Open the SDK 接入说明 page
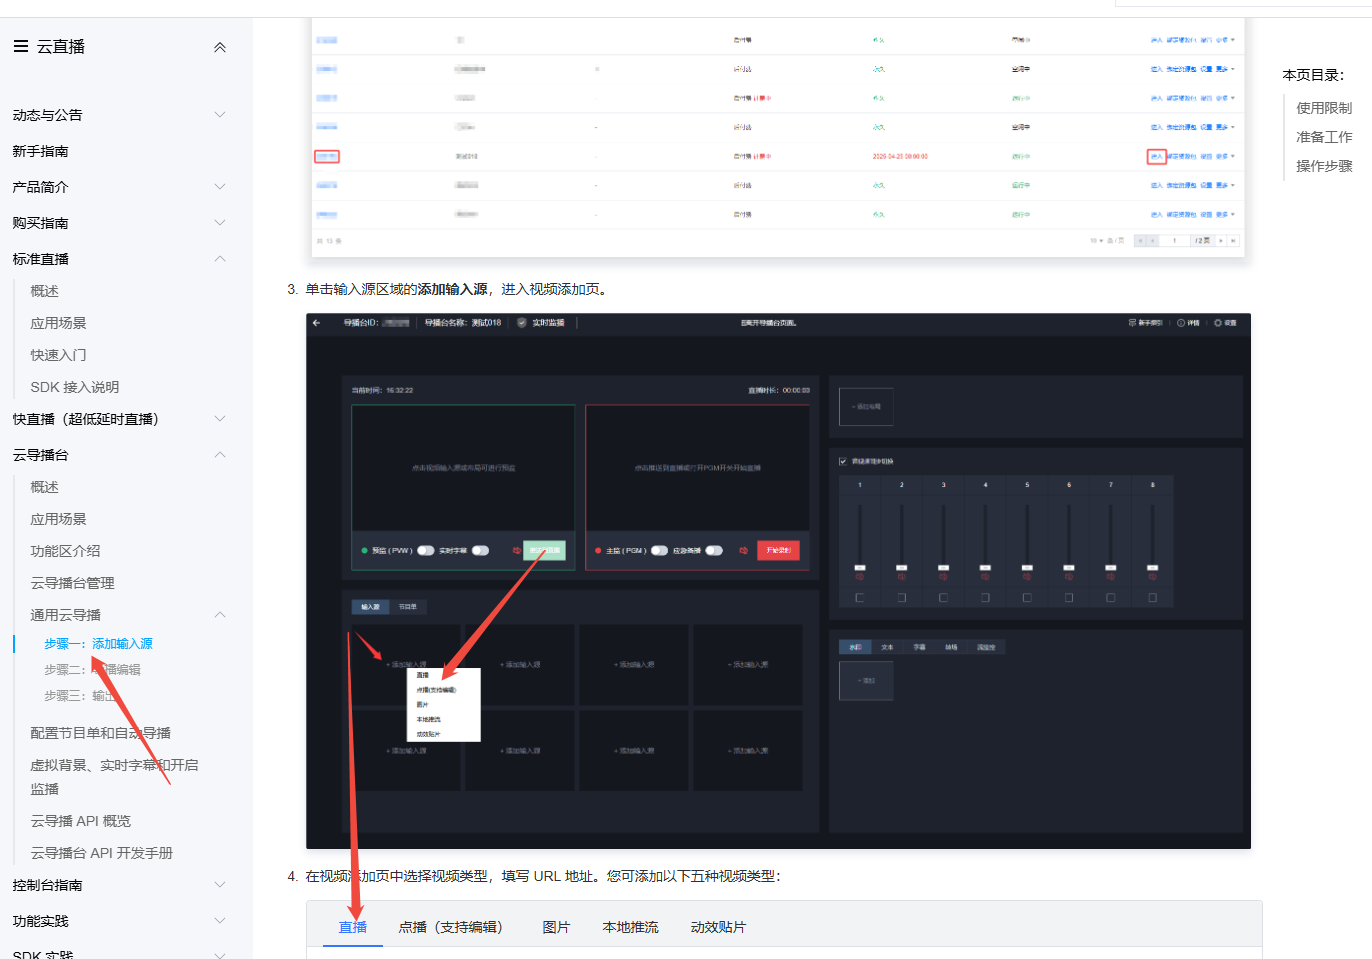 [x=75, y=387]
